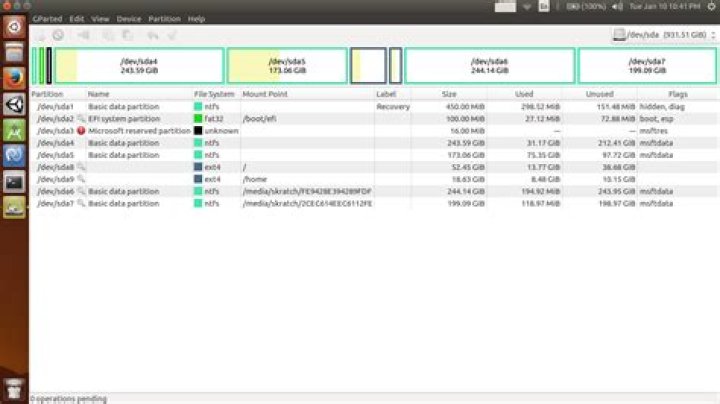This screenshot has height=404, width=720.
Task: Click 'Microsoft reserved partition' name cell
Action: pos(139,131)
